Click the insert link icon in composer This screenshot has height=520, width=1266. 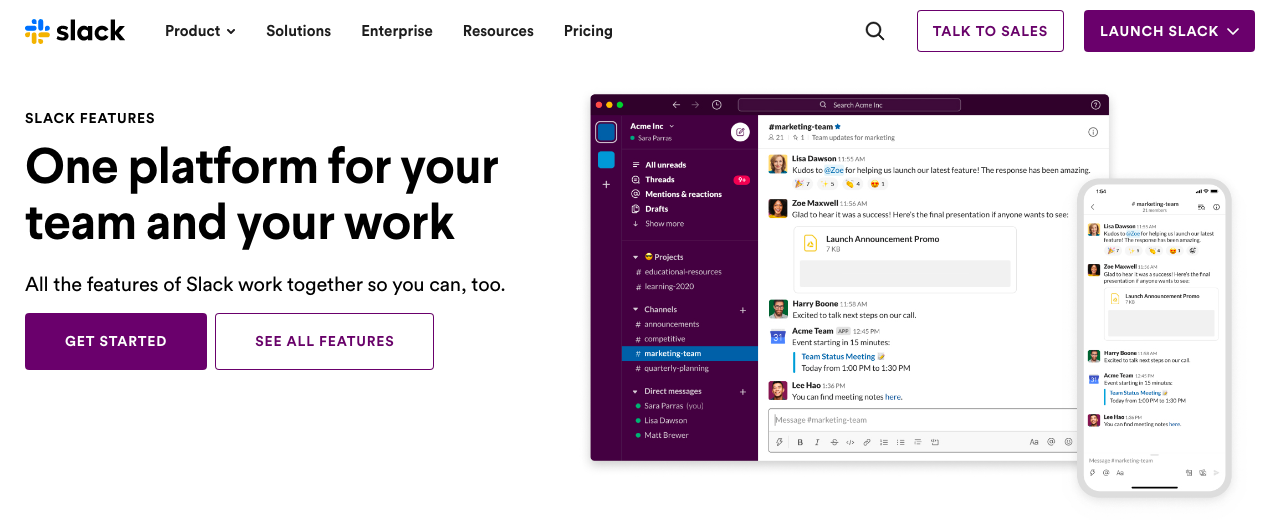[x=867, y=442]
